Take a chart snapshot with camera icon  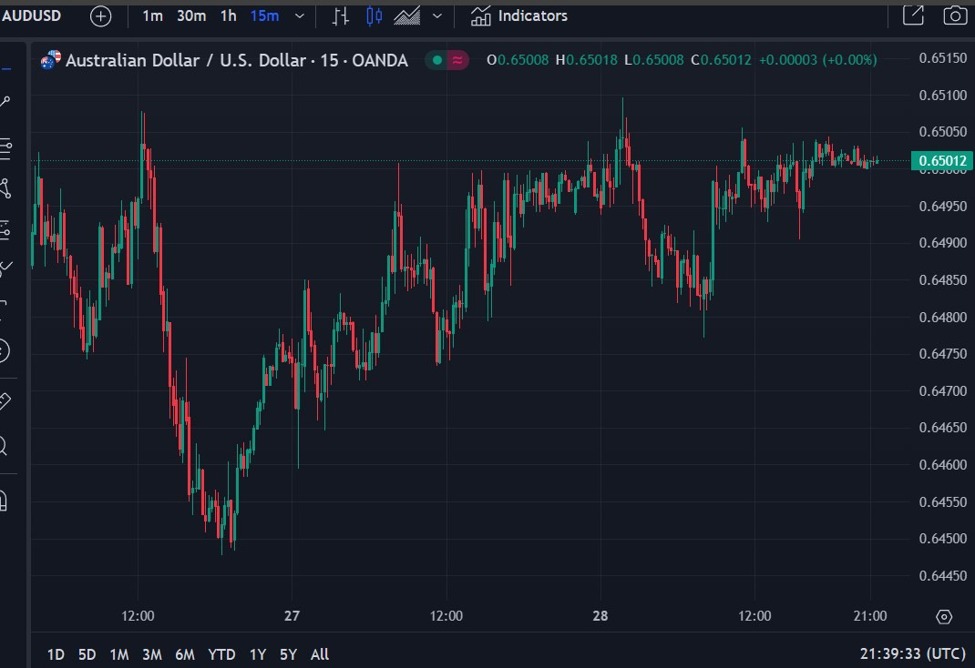pos(955,15)
